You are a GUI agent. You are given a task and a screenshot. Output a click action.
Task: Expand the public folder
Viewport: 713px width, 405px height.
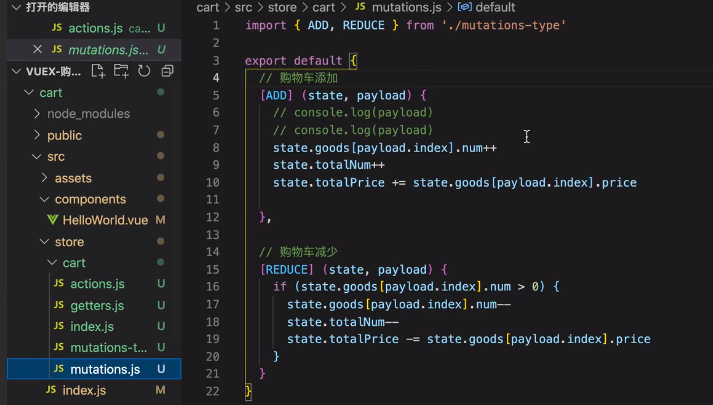(37, 135)
